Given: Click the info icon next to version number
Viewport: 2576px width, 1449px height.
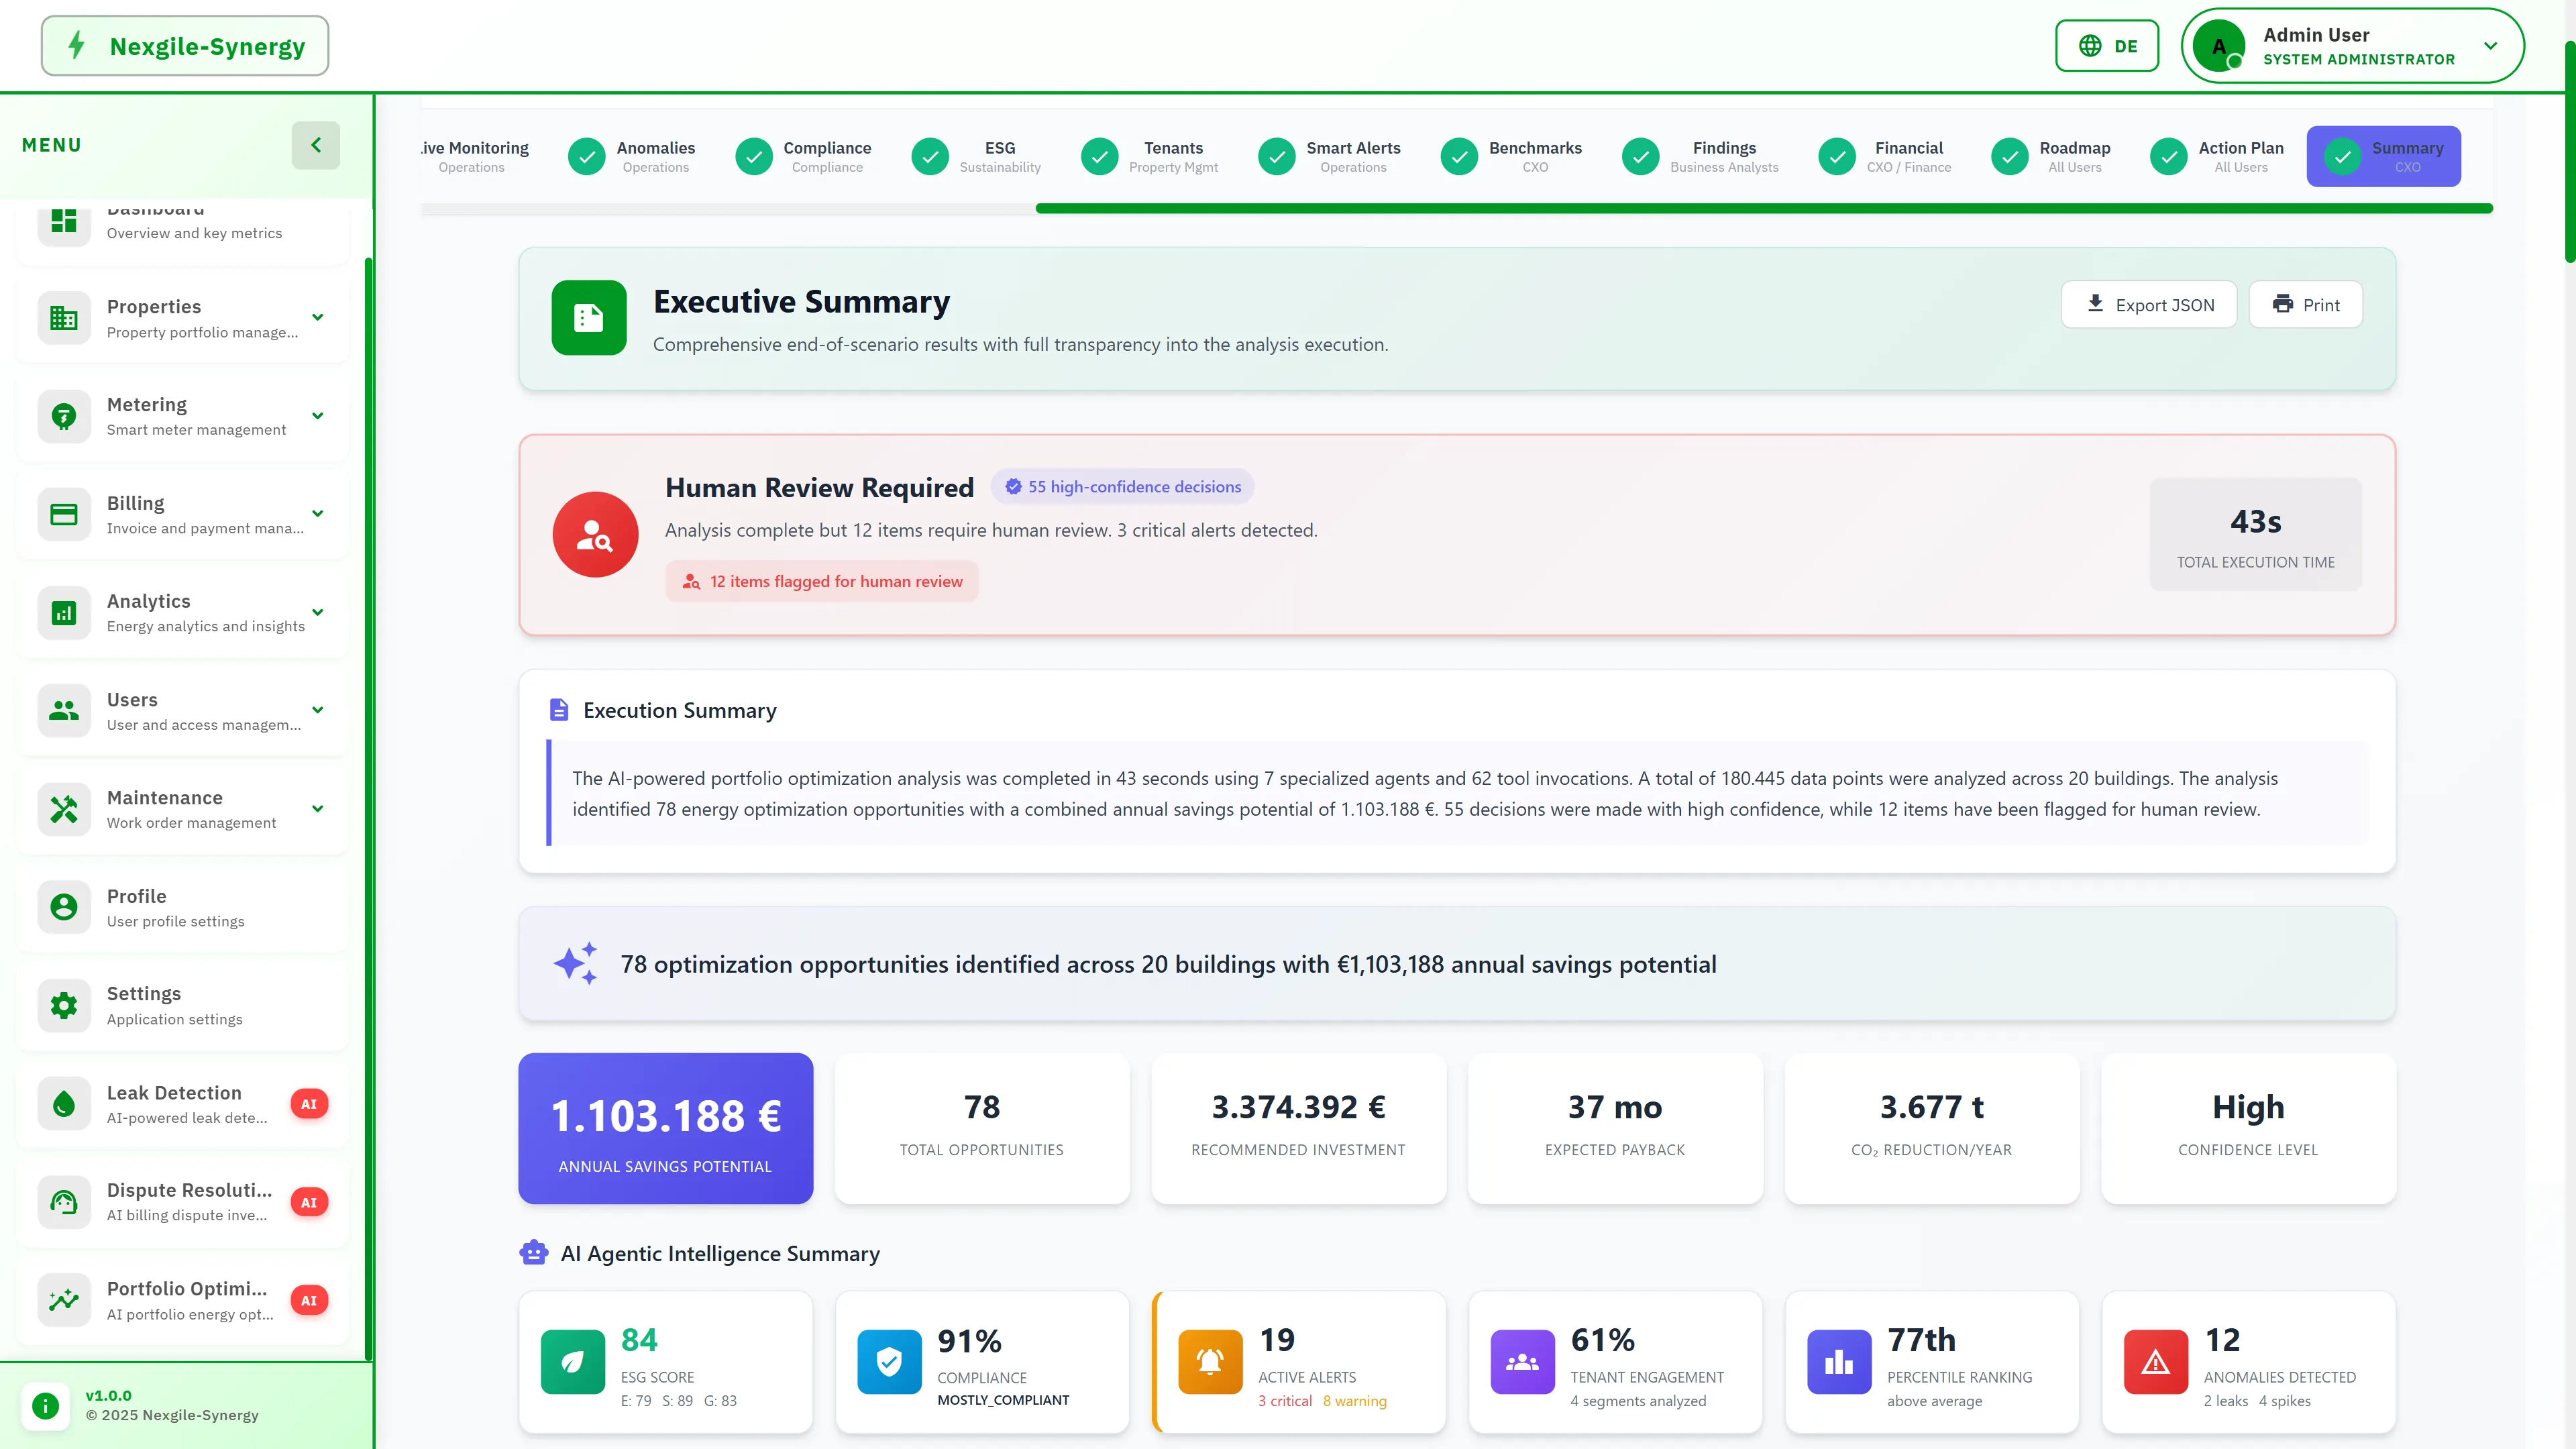Looking at the screenshot, I should tap(45, 1405).
